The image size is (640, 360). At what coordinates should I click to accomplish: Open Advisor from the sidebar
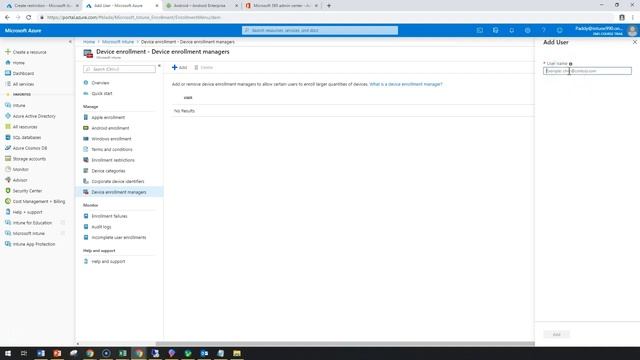point(20,180)
